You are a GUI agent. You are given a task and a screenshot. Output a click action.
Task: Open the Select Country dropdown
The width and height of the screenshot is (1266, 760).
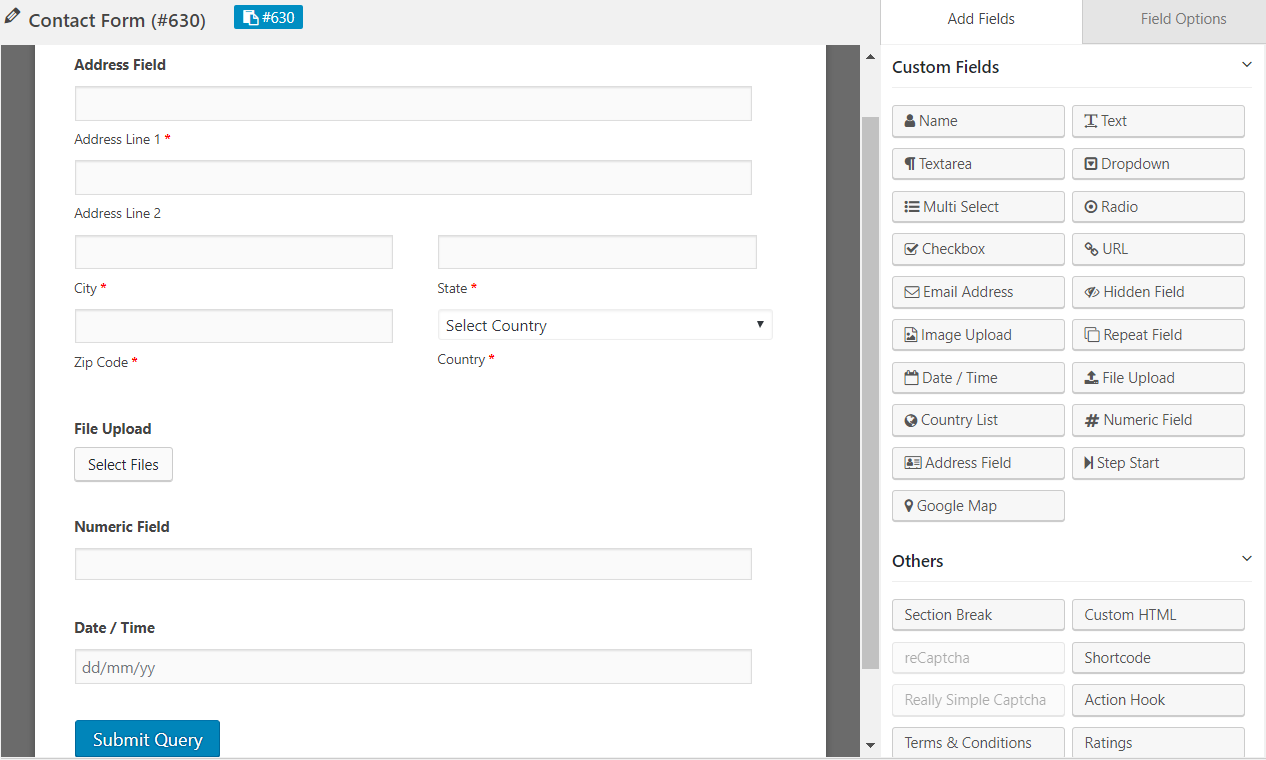605,325
